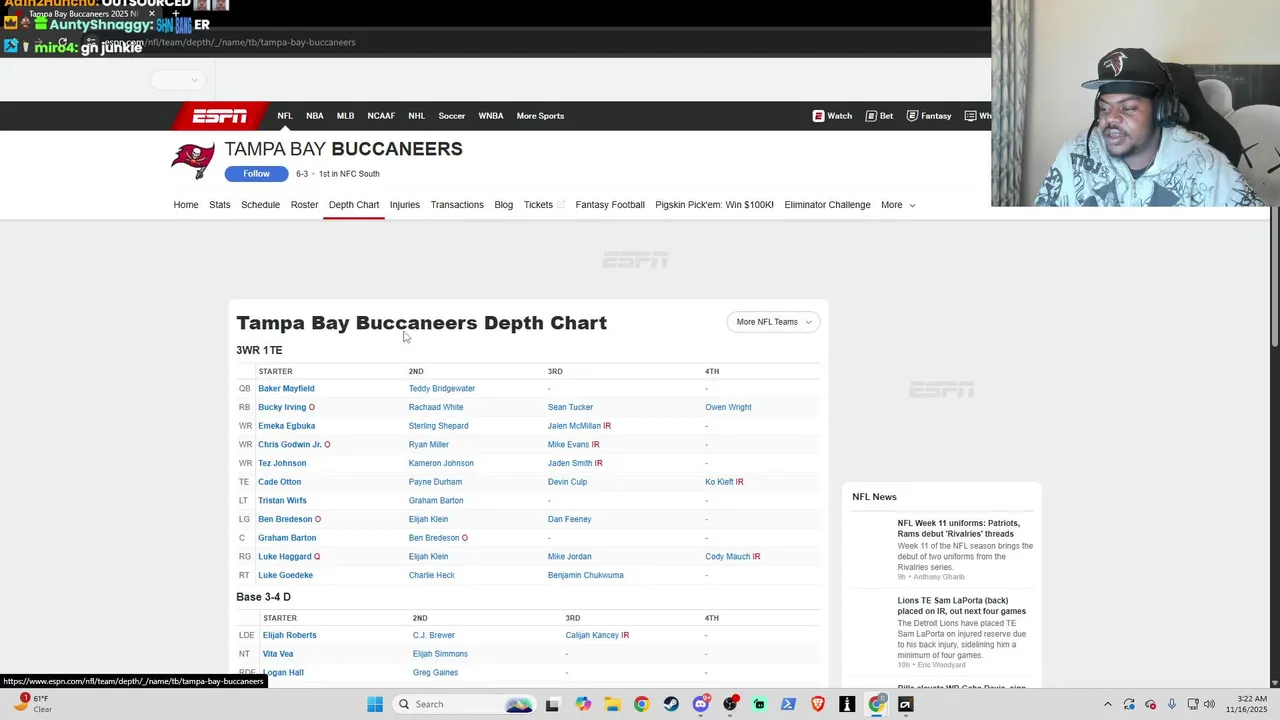Image resolution: width=1280 pixels, height=720 pixels.
Task: Open Task View on the taskbar
Action: 552,704
